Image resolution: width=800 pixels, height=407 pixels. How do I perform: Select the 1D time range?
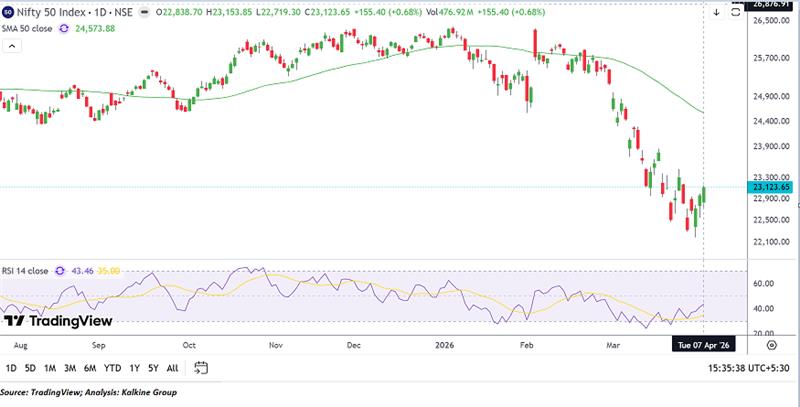tap(11, 368)
